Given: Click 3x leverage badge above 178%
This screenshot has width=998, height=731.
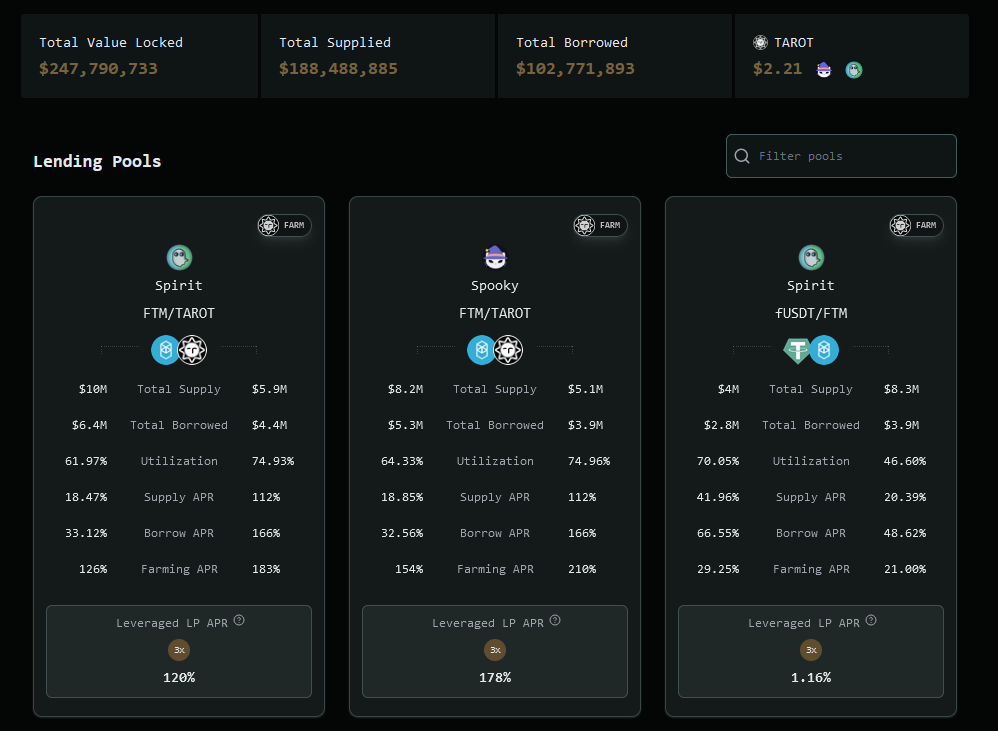Looking at the screenshot, I should 495,650.
